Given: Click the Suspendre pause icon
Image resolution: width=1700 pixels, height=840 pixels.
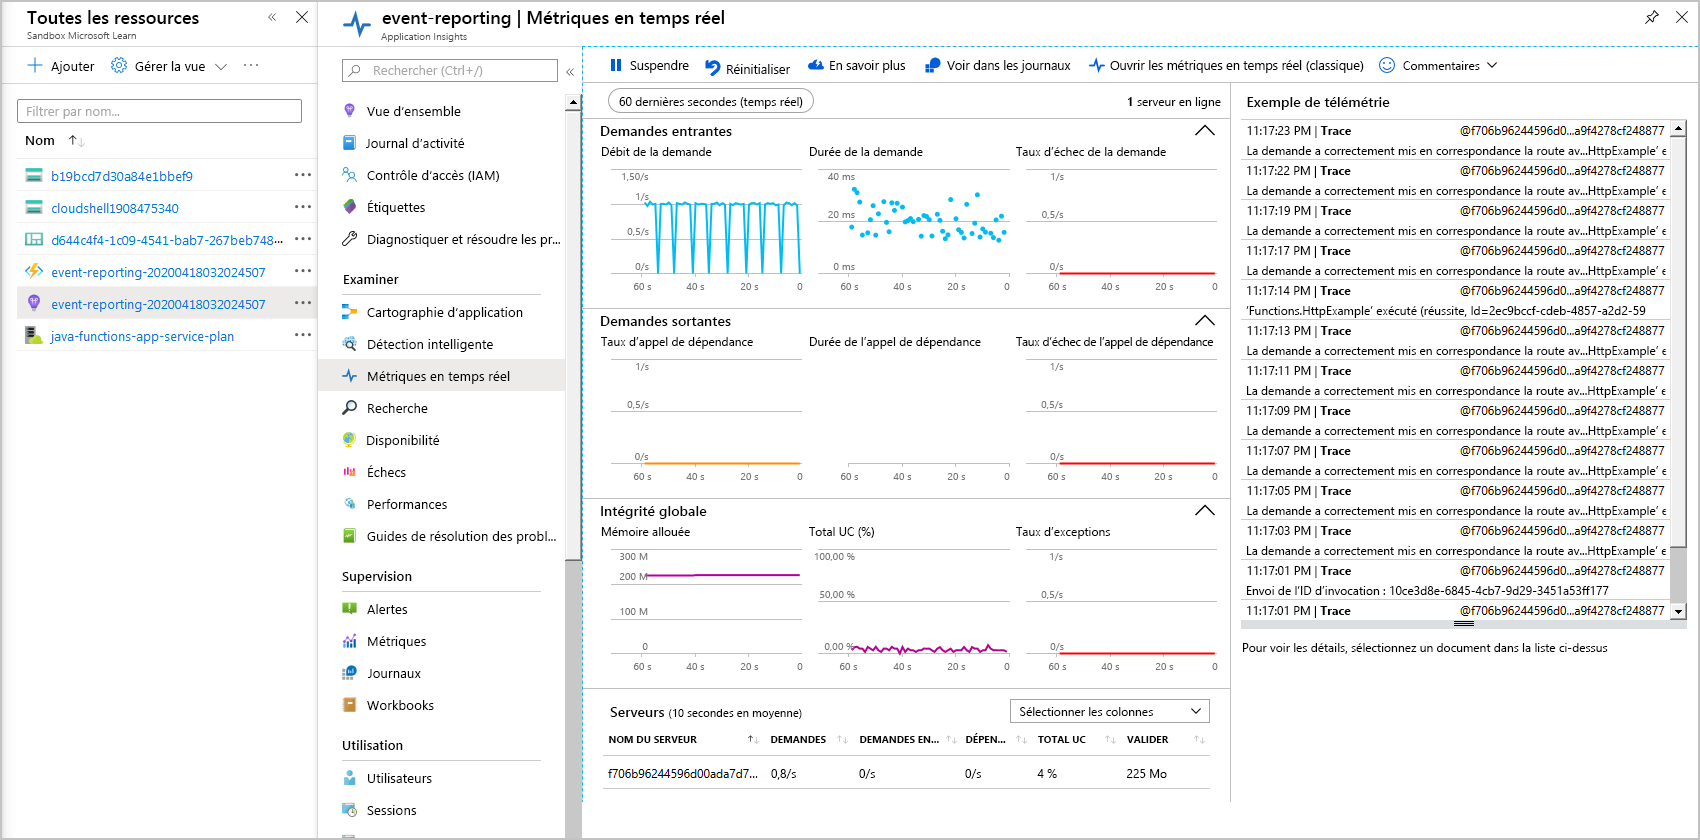Looking at the screenshot, I should tap(616, 65).
